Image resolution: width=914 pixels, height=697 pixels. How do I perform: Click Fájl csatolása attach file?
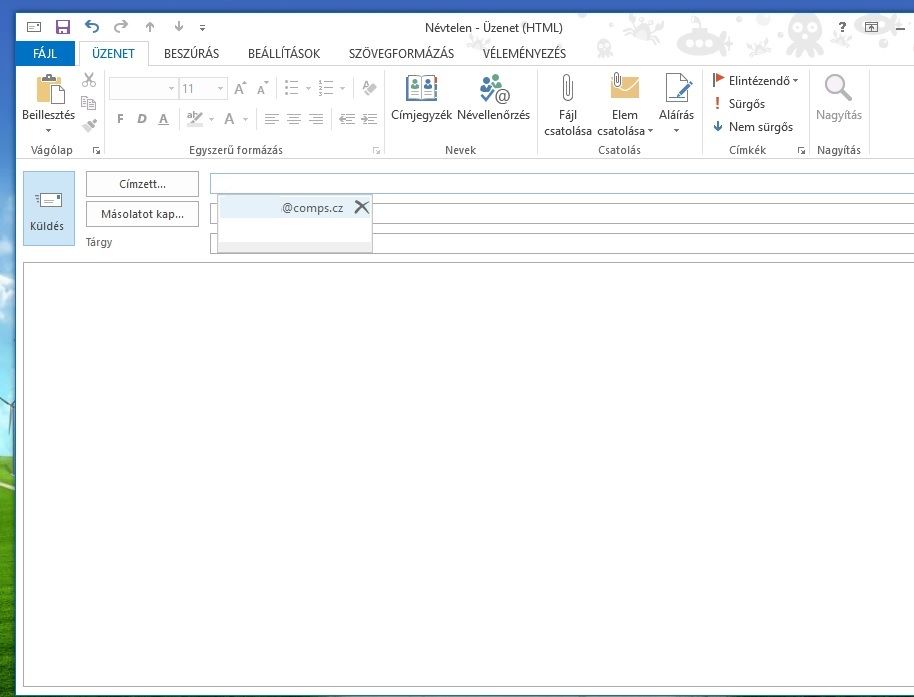(x=567, y=105)
